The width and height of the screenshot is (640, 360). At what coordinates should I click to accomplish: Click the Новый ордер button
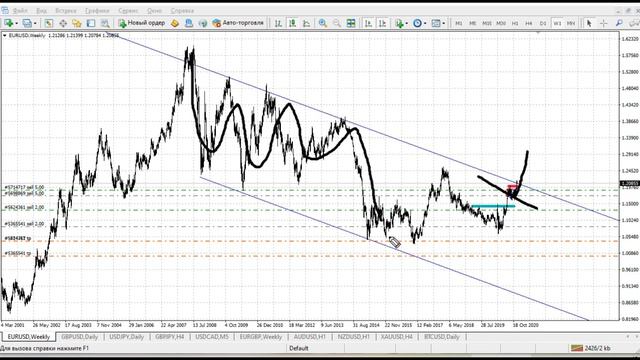tap(142, 23)
